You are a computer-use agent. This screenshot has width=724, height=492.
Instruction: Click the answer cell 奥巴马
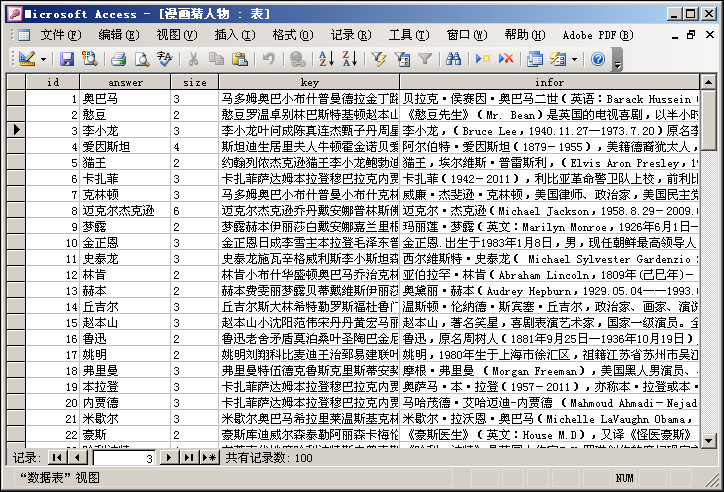click(125, 98)
